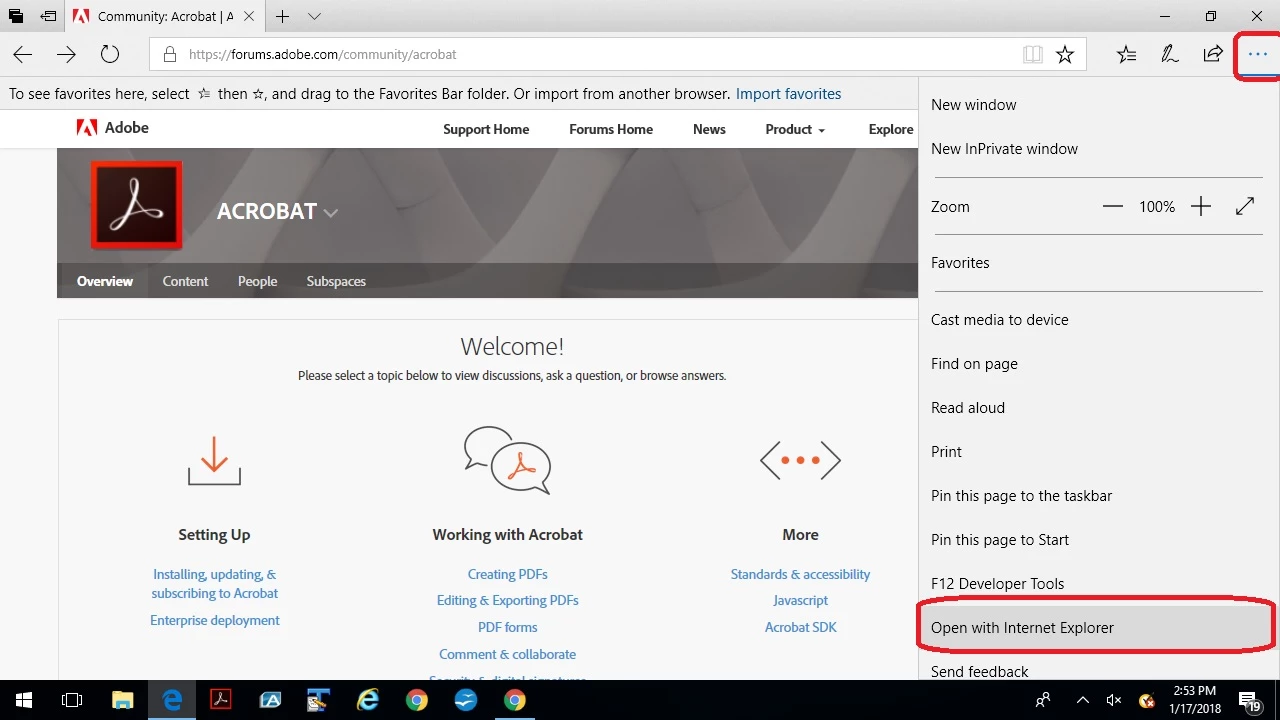Click the browser Back arrow

[x=22, y=55]
